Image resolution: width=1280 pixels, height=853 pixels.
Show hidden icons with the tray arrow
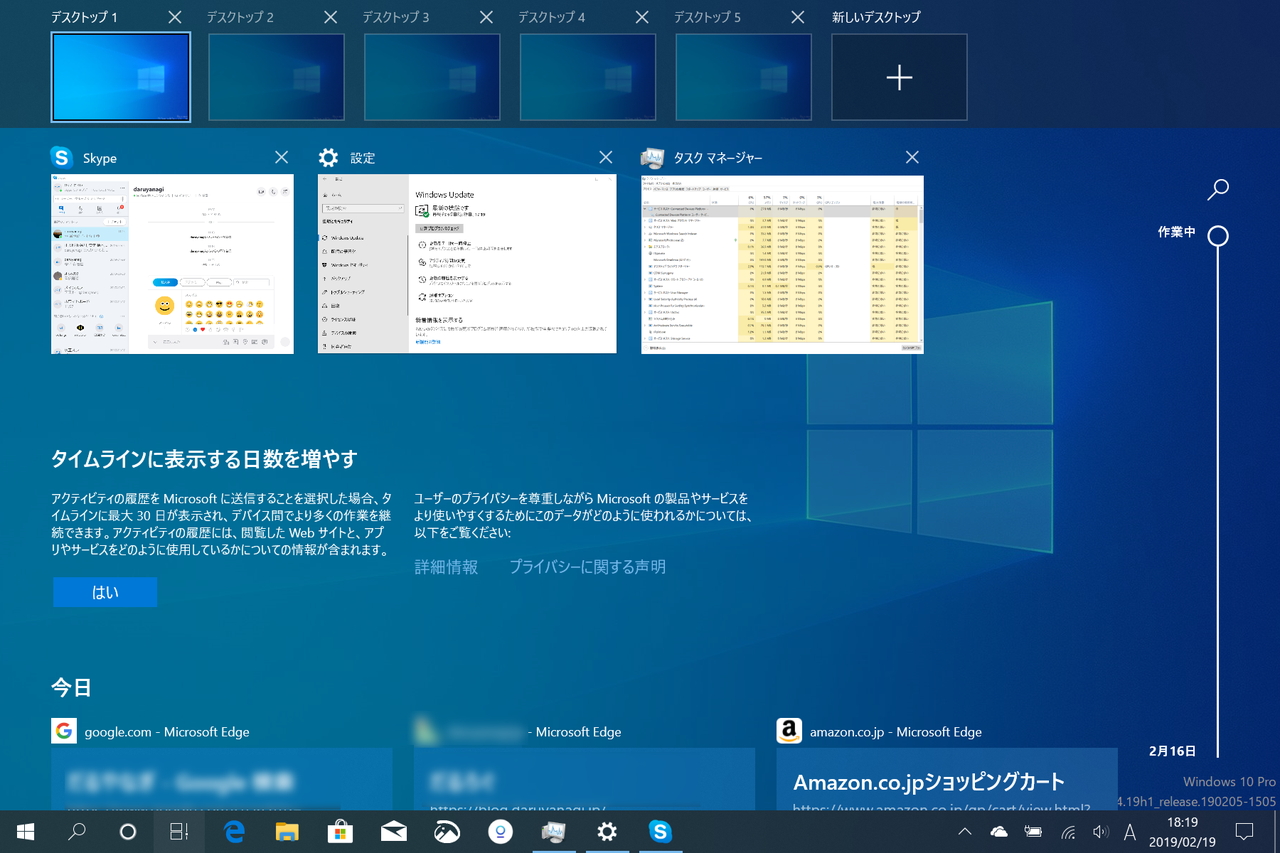click(x=964, y=831)
